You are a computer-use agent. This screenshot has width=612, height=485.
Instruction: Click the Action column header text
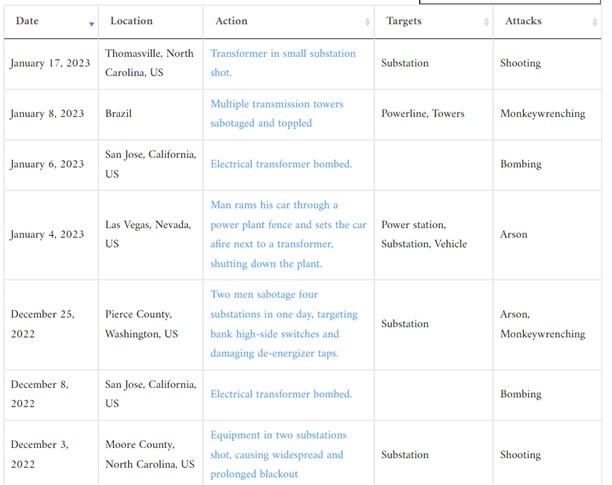pos(231,21)
